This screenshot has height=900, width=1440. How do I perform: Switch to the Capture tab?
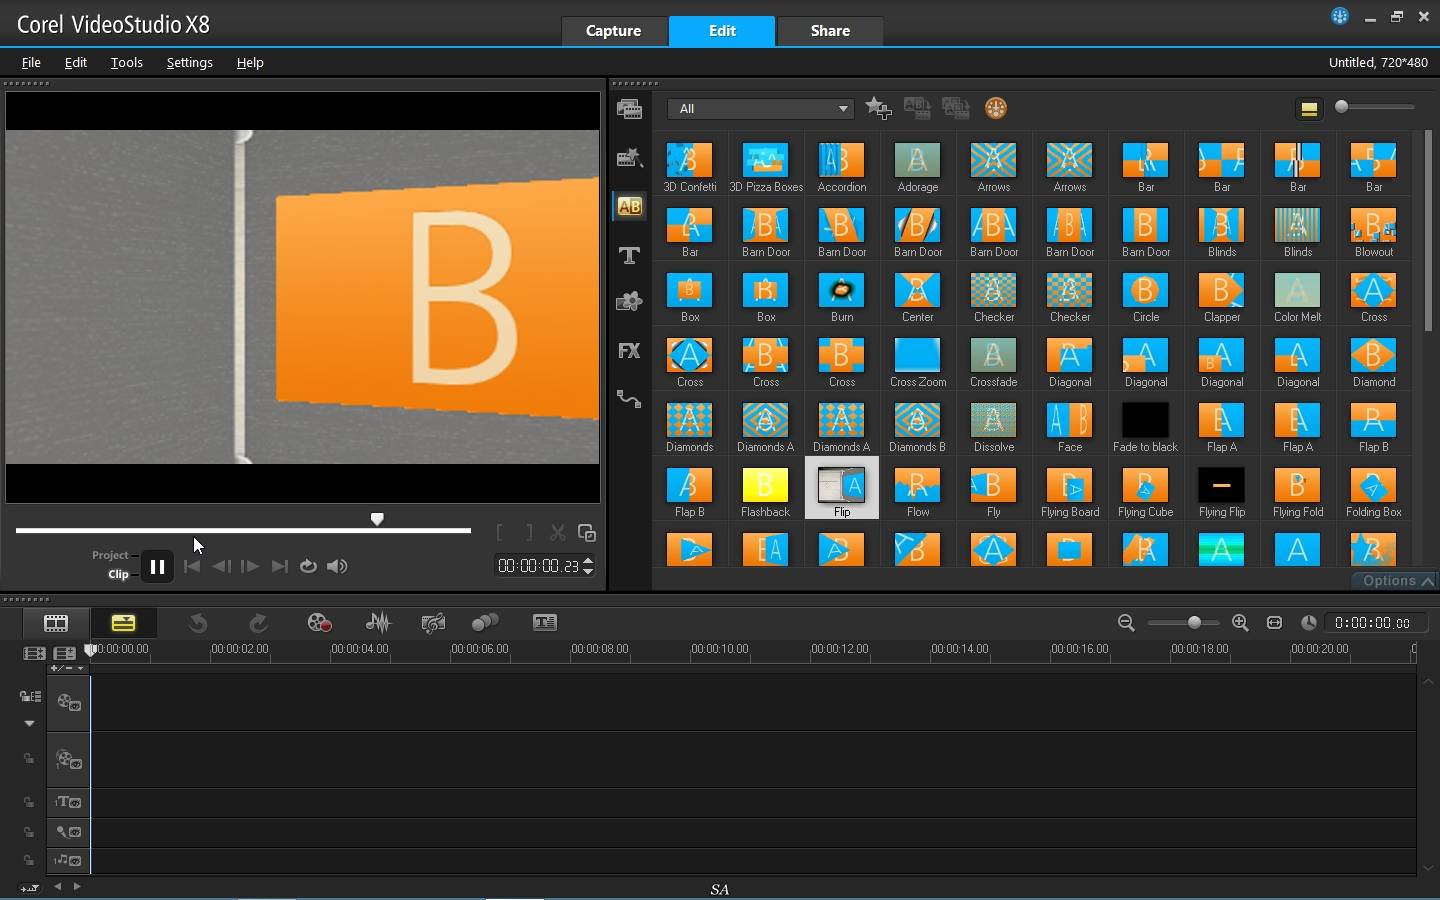coord(613,31)
